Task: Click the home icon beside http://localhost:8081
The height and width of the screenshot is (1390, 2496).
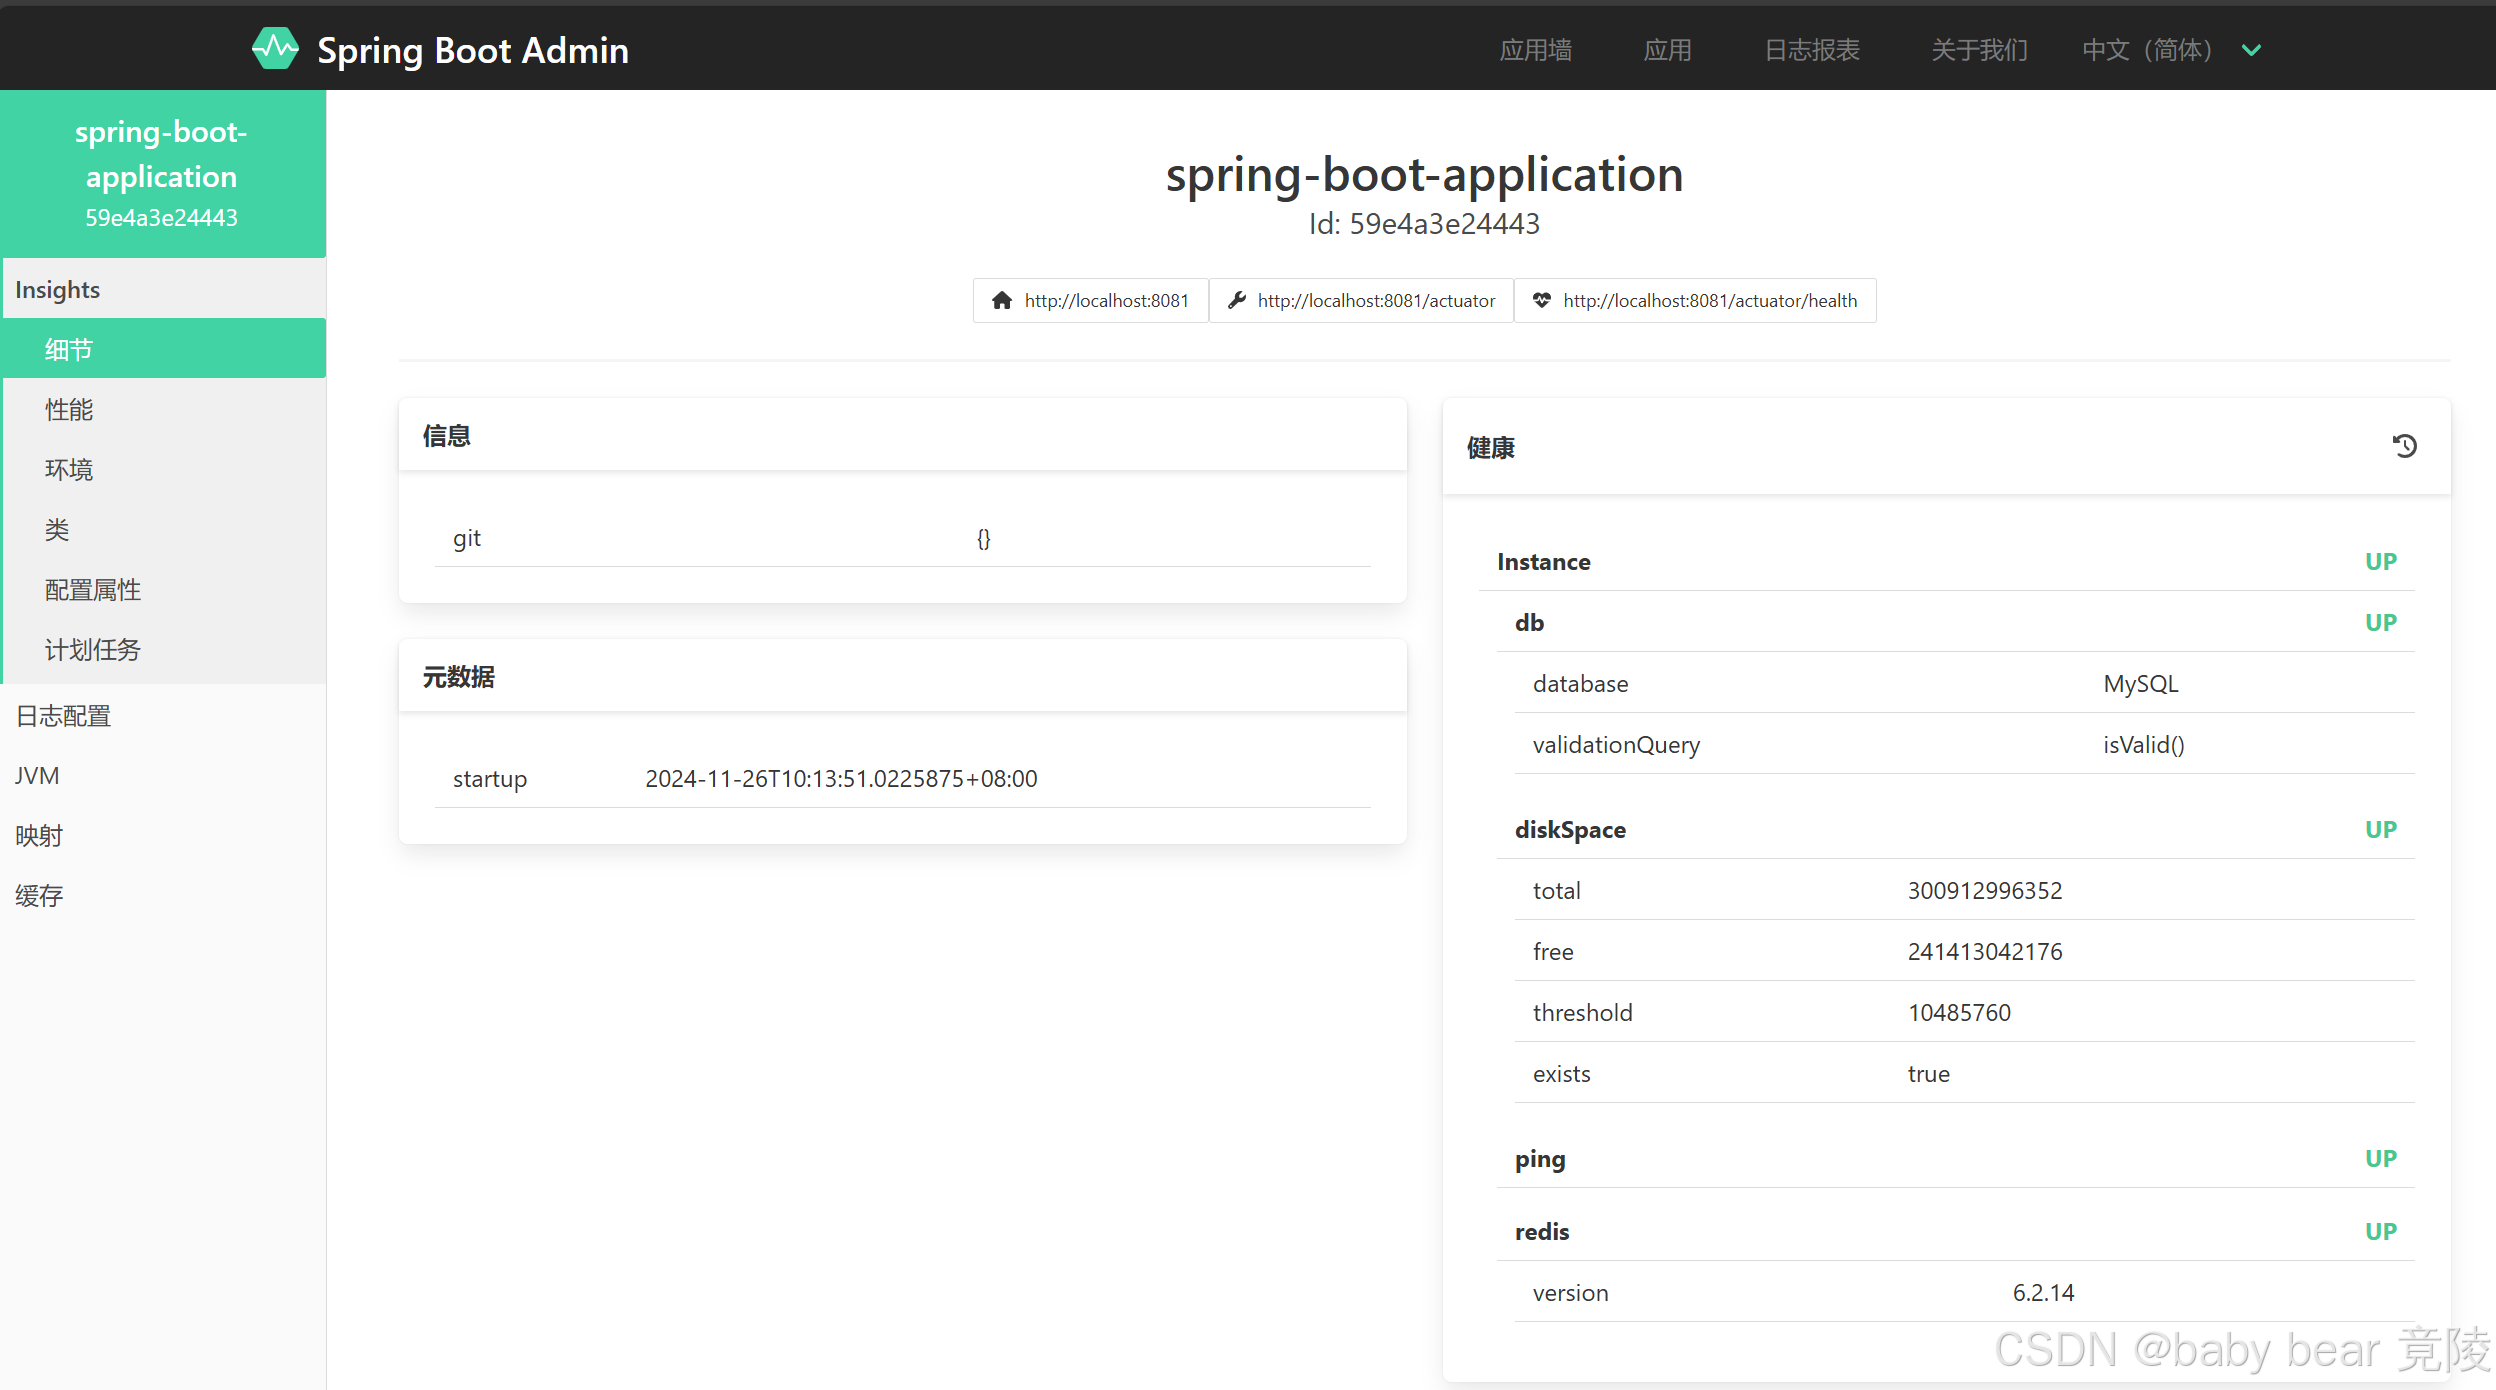Action: 1001,300
